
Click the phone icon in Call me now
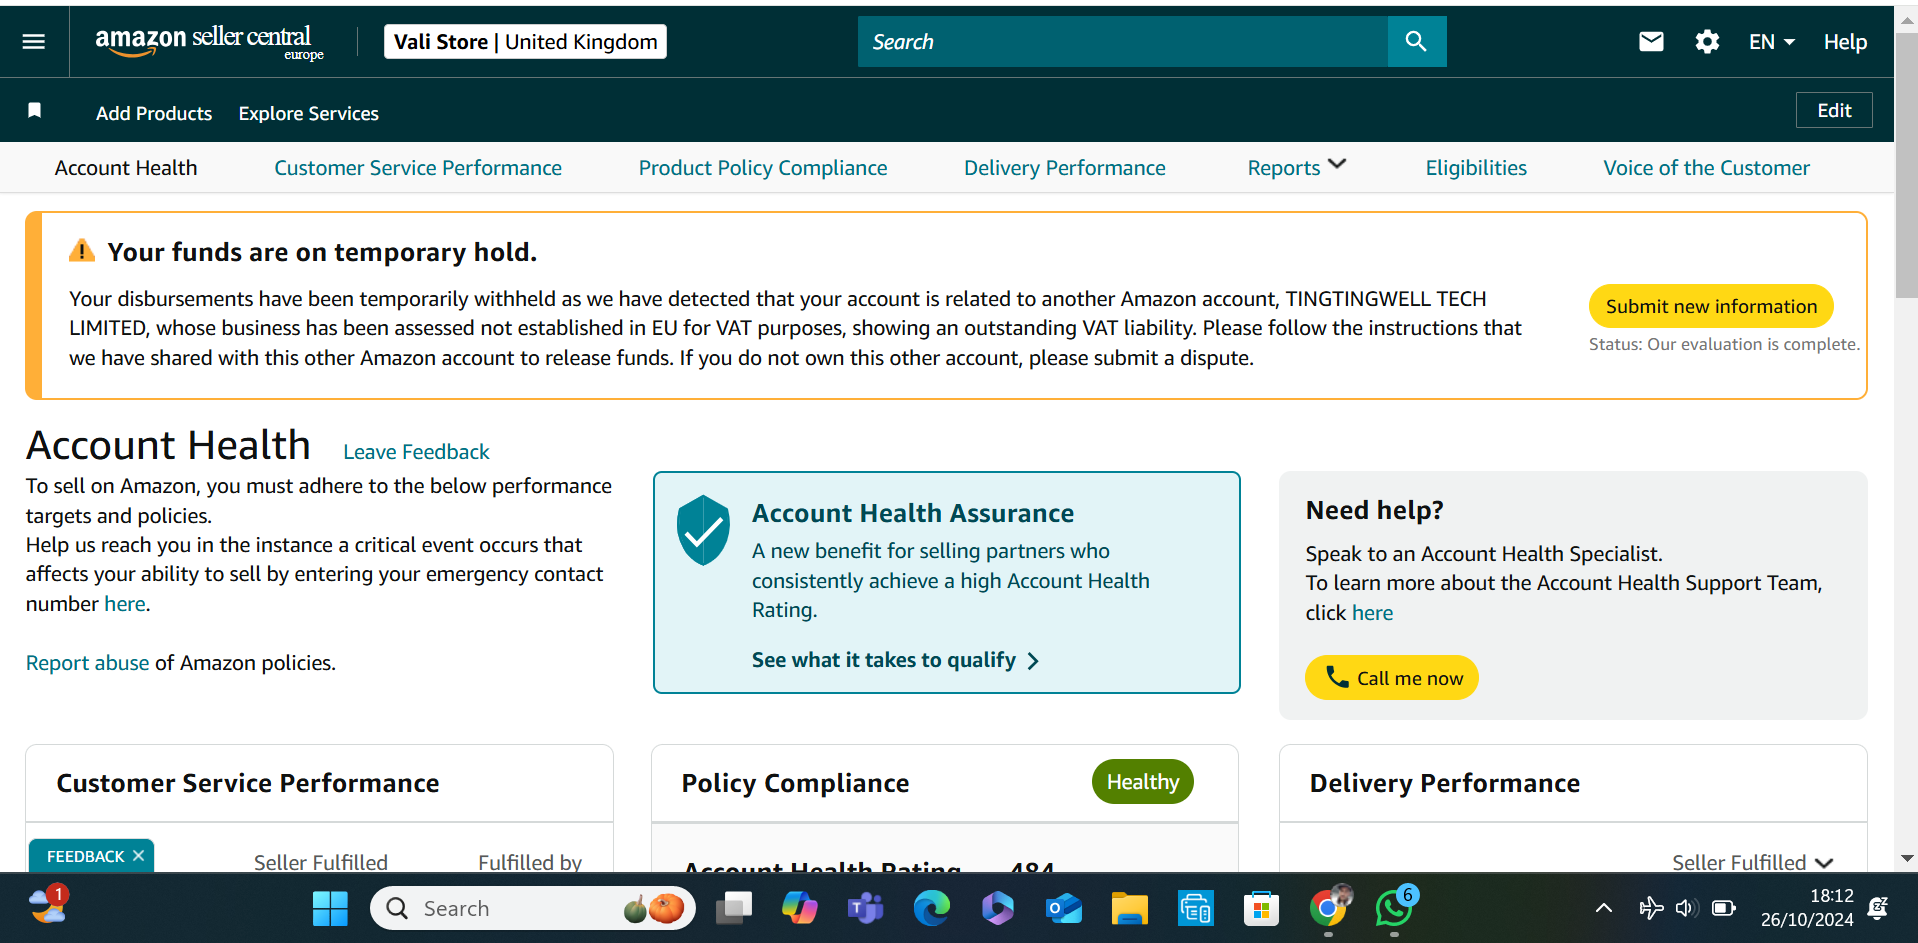tap(1337, 677)
